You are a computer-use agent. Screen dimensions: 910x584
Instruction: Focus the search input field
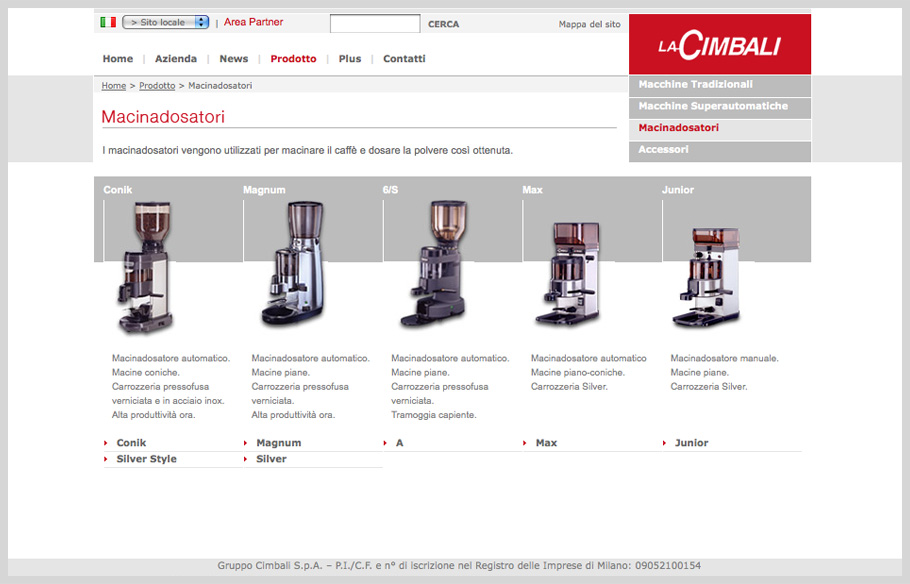coord(375,24)
